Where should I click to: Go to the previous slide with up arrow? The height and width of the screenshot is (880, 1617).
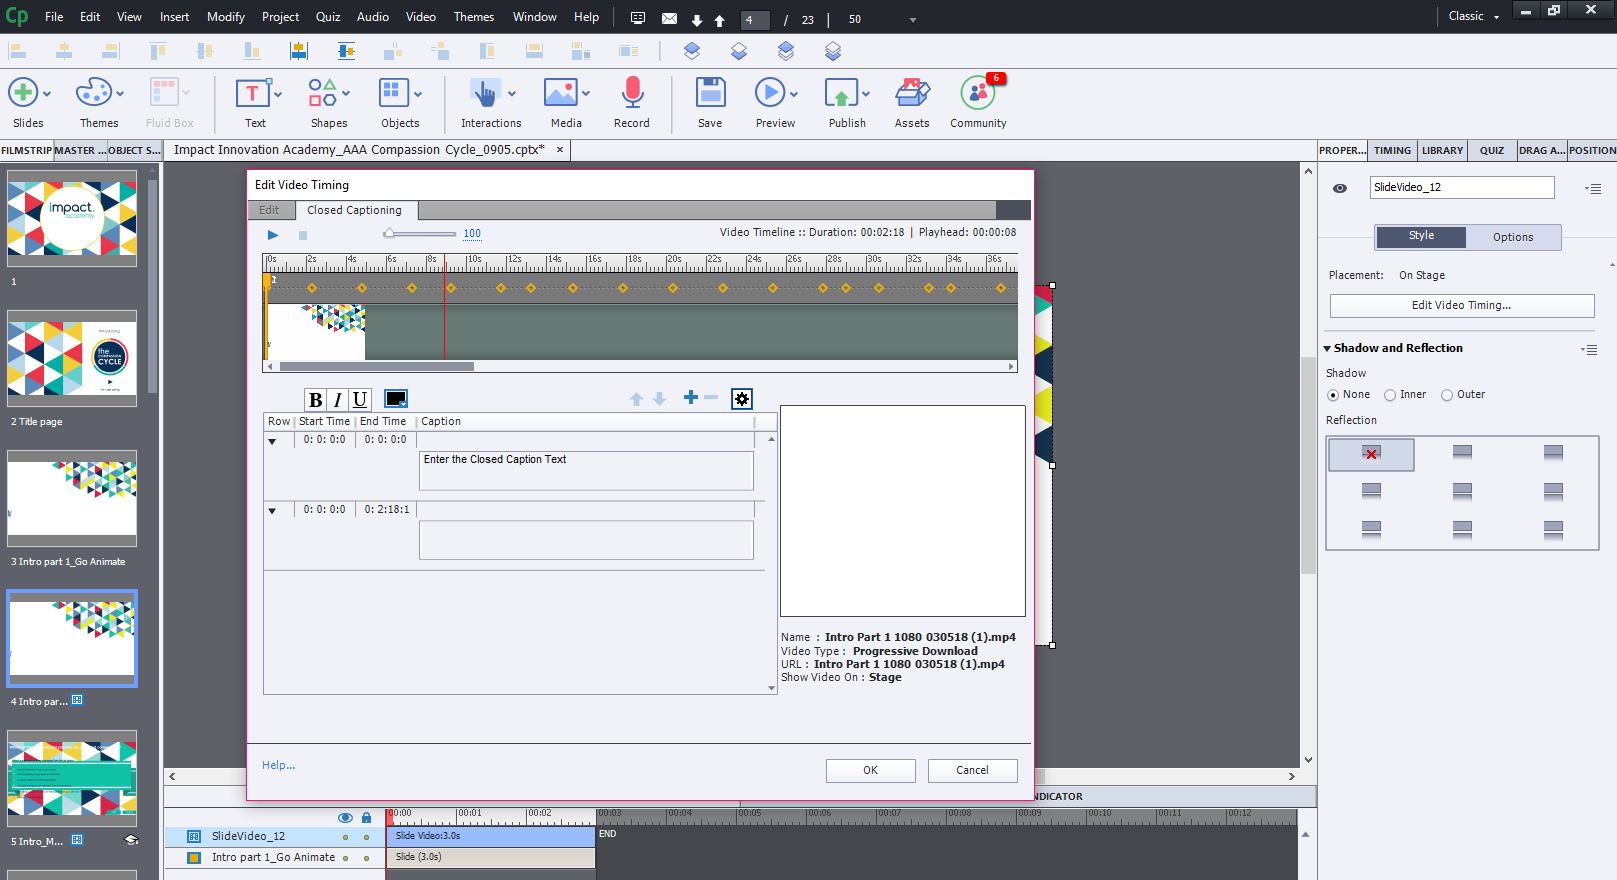tap(719, 20)
